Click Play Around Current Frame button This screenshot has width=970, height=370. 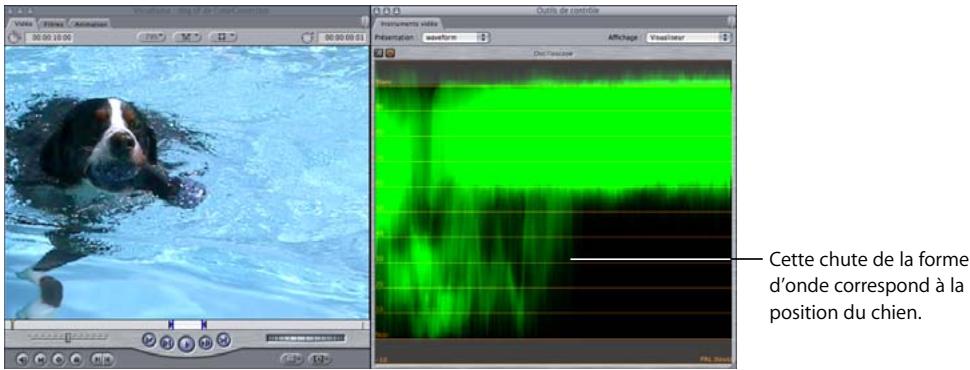(206, 342)
